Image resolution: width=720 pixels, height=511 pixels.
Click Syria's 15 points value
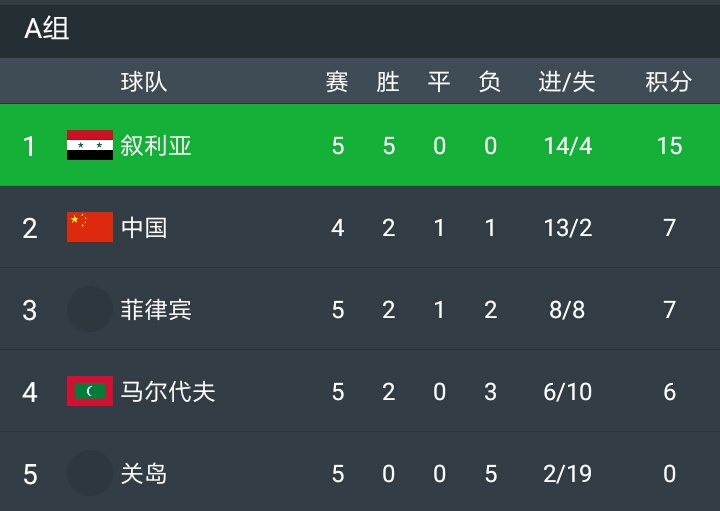(x=669, y=146)
